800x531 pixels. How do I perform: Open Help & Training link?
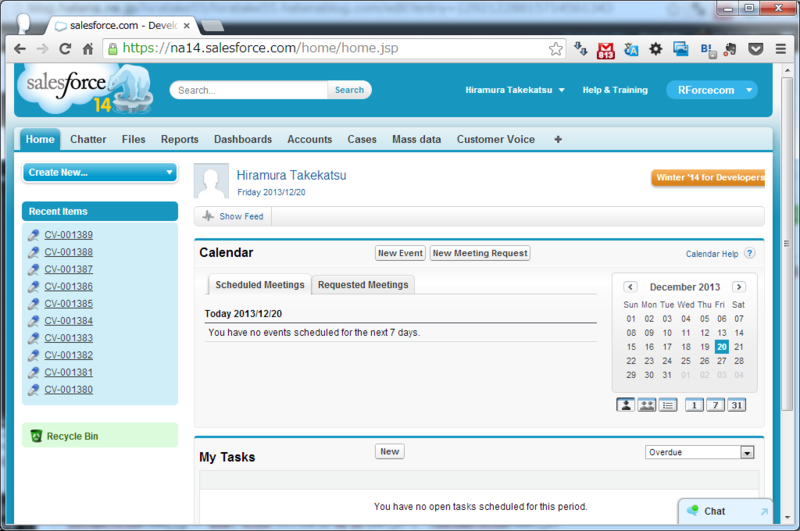615,90
